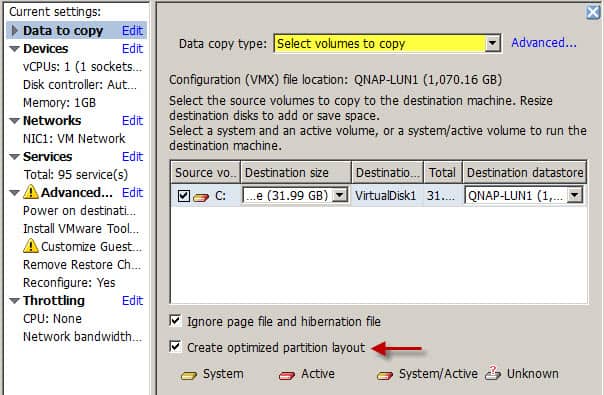Collapse the Advanced options section
The height and width of the screenshot is (395, 604).
click(15, 193)
